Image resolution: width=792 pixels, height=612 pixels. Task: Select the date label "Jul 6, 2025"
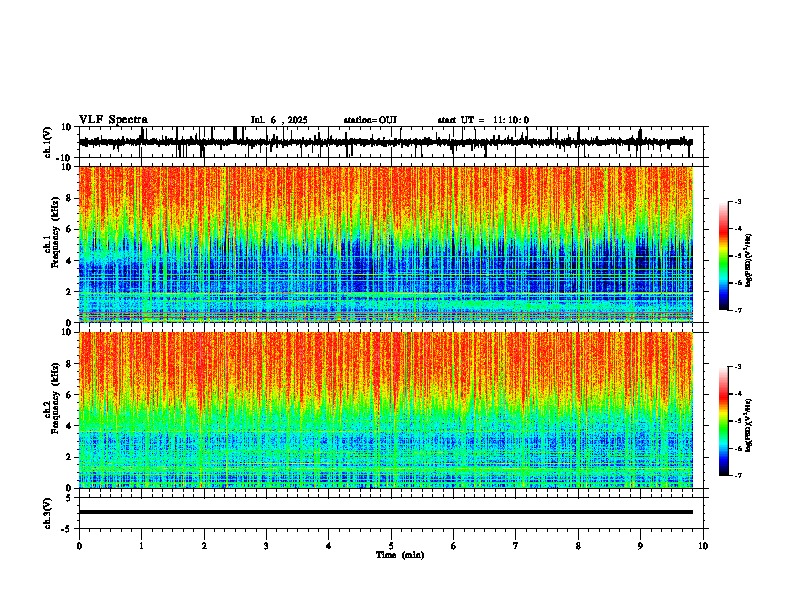pyautogui.click(x=279, y=120)
